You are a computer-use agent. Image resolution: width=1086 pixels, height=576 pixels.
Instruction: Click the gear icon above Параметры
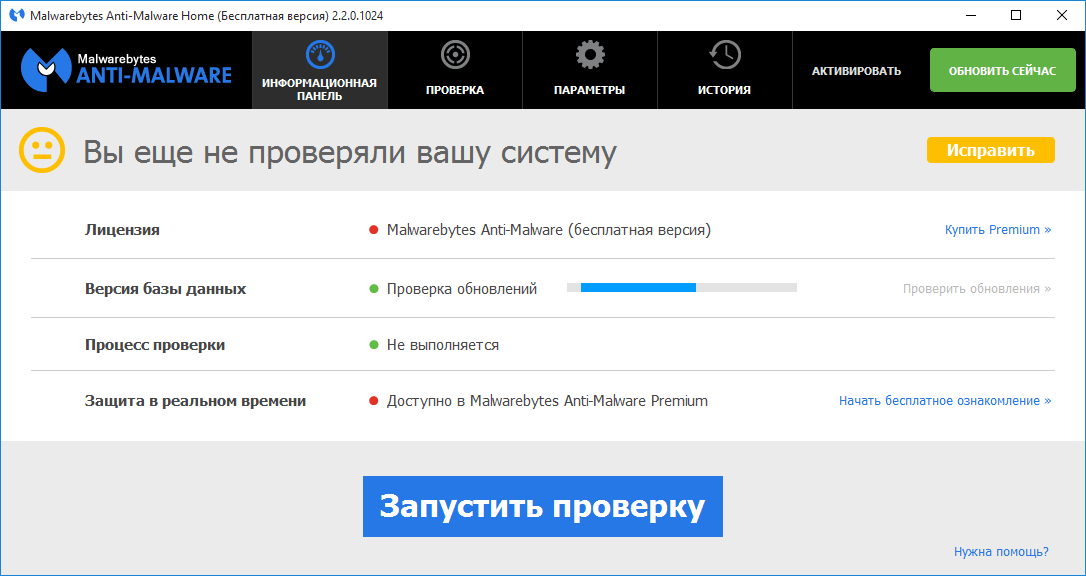(x=589, y=55)
